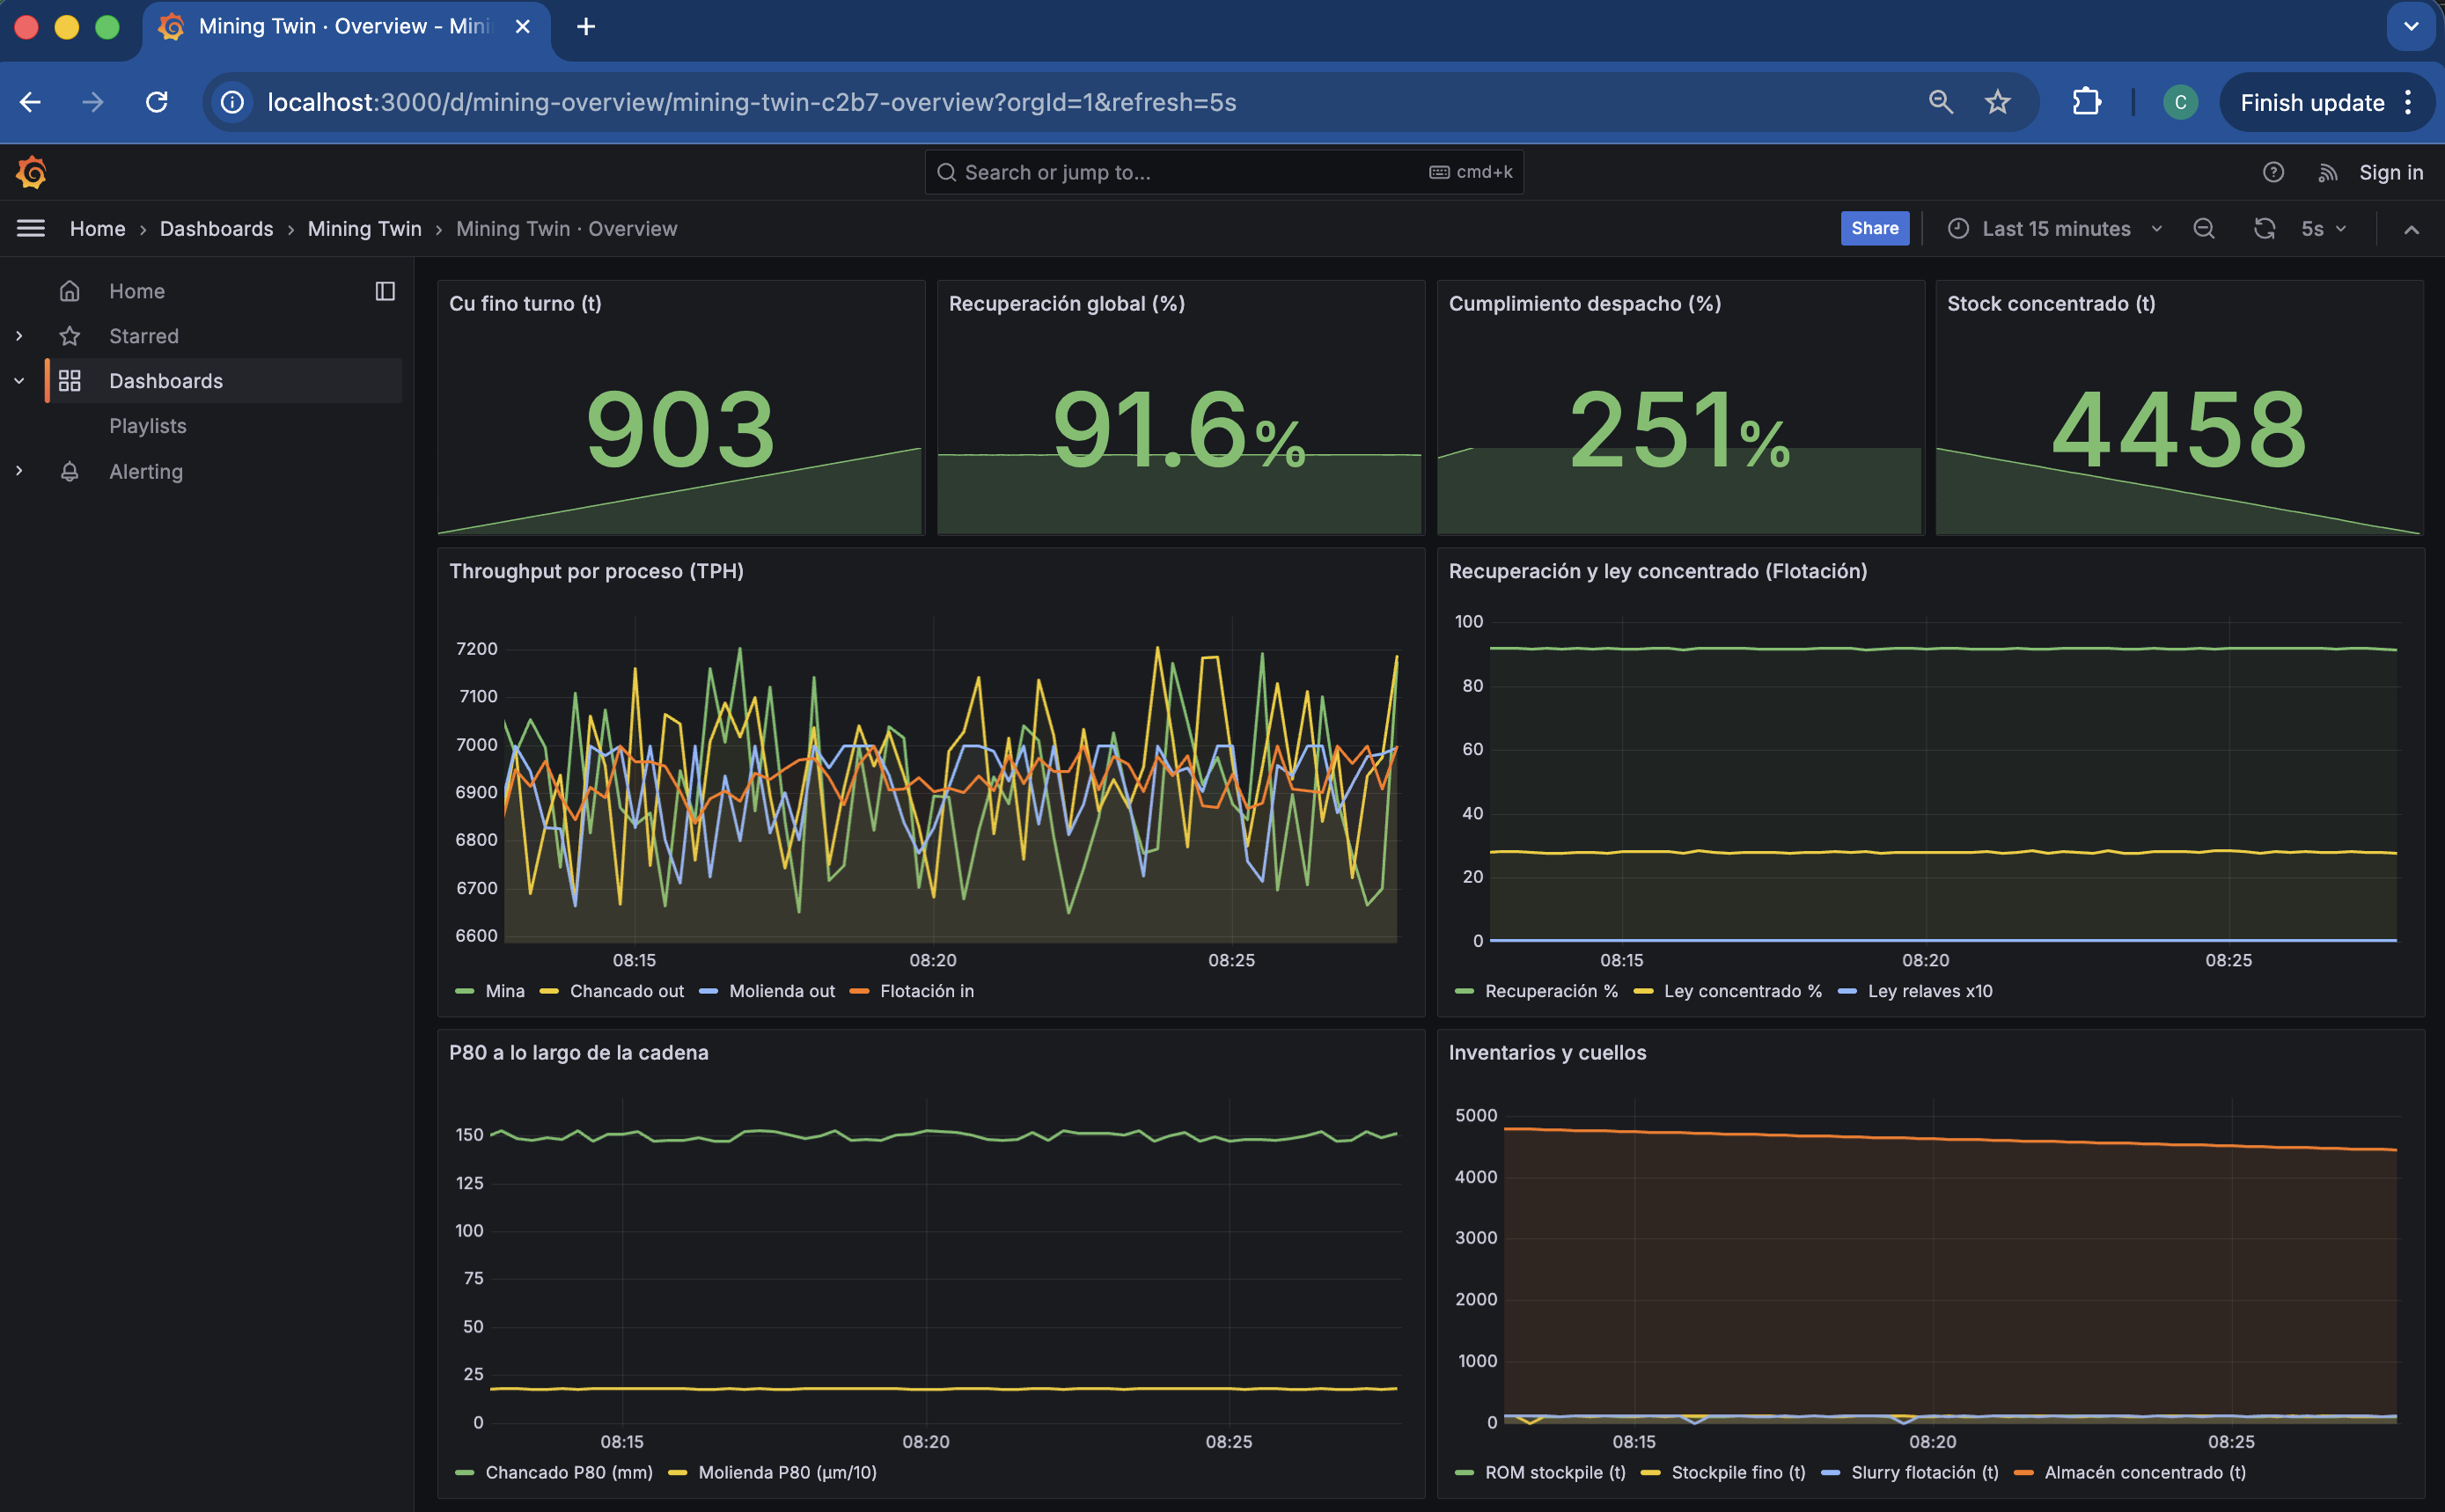This screenshot has width=2445, height=1512.
Task: Click the ROM stockpile (t) legend color
Action: pos(1464,1473)
